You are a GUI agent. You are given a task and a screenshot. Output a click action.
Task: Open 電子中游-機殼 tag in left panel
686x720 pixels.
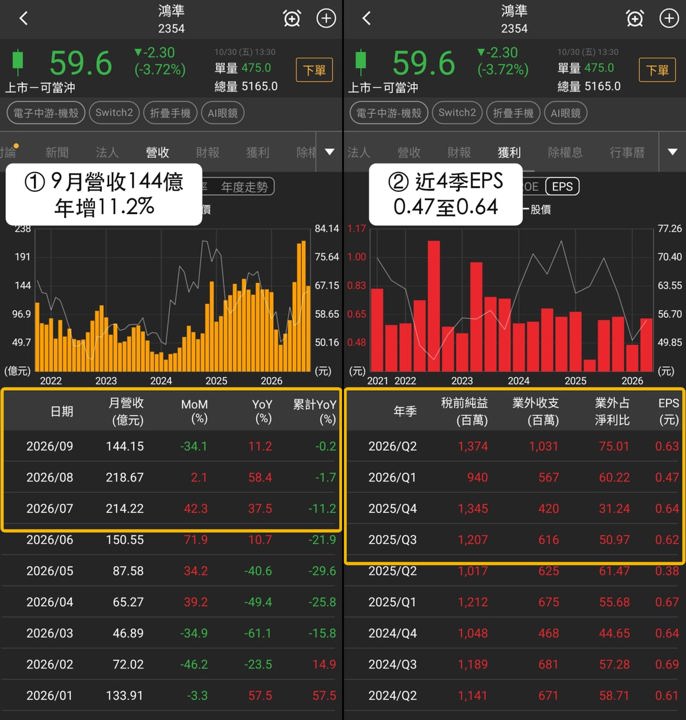[x=46, y=113]
